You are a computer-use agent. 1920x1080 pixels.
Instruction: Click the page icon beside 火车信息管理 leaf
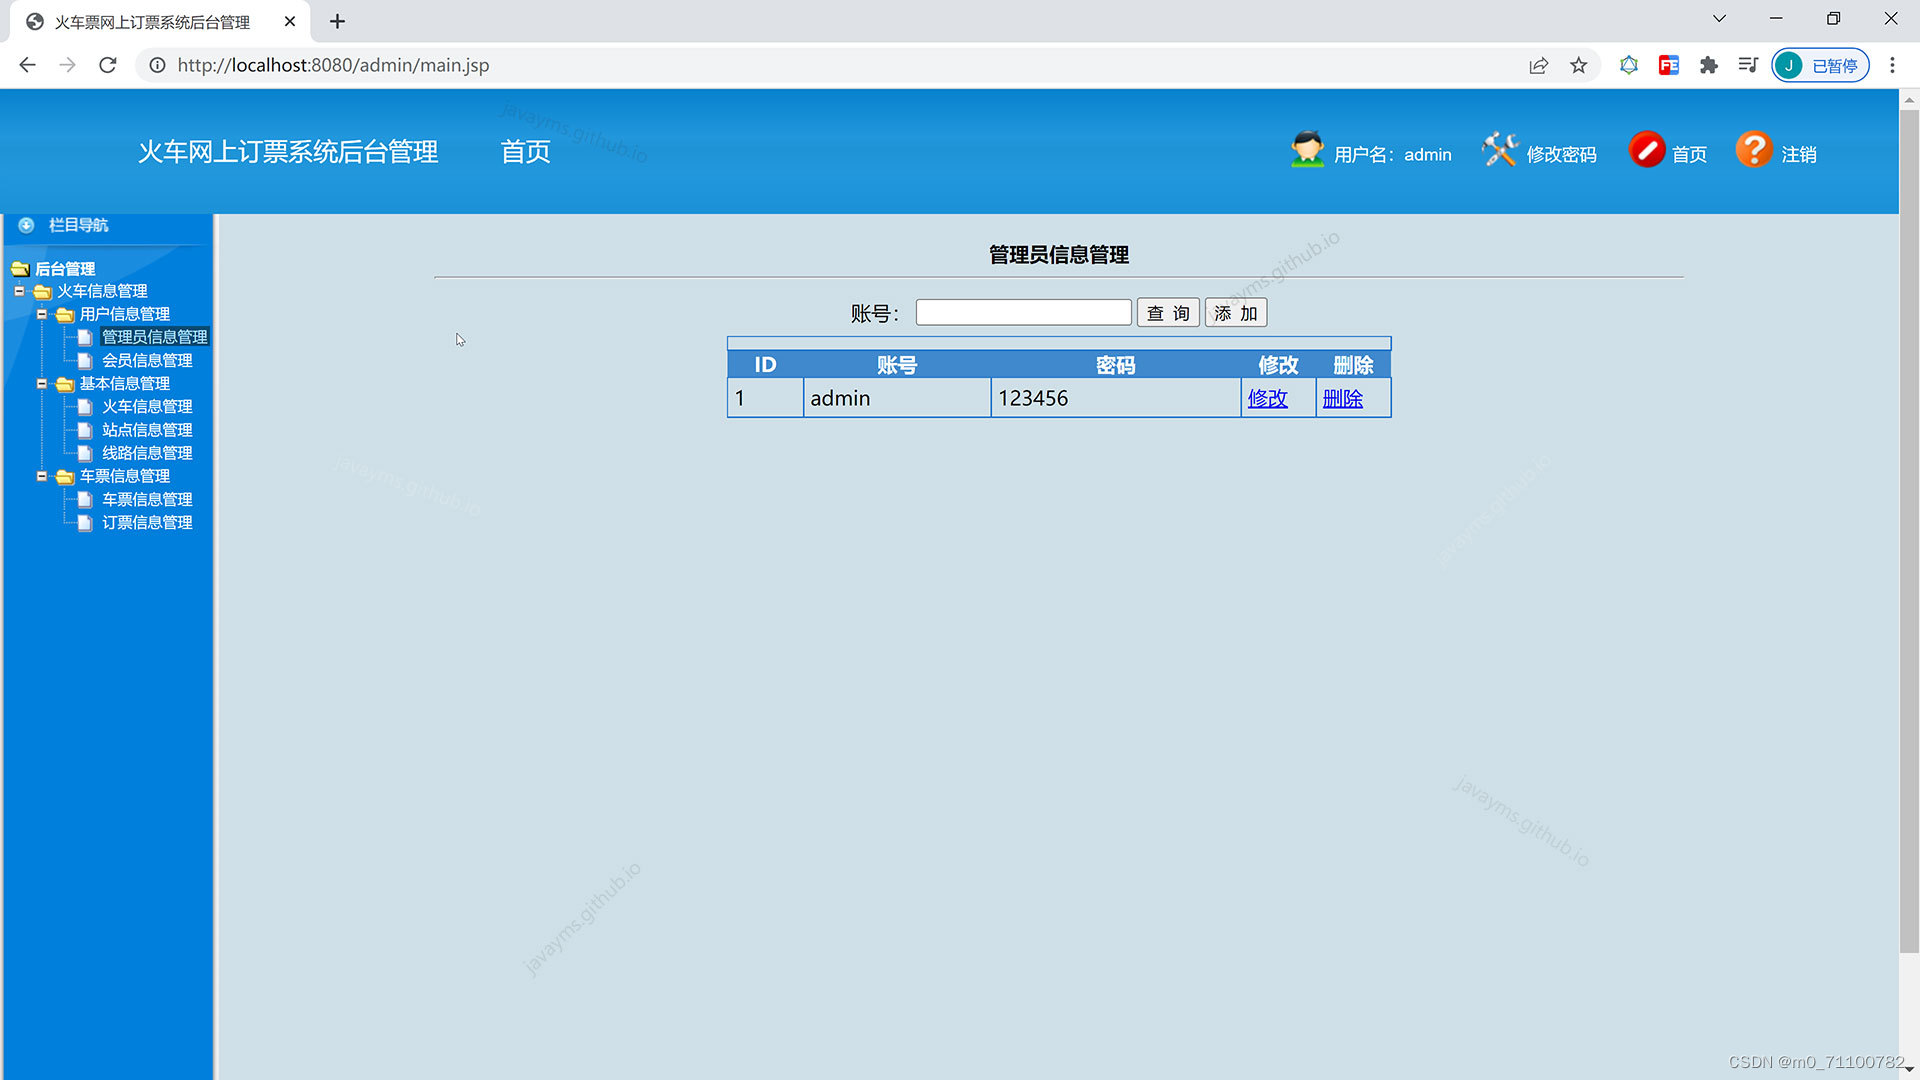[x=85, y=407]
